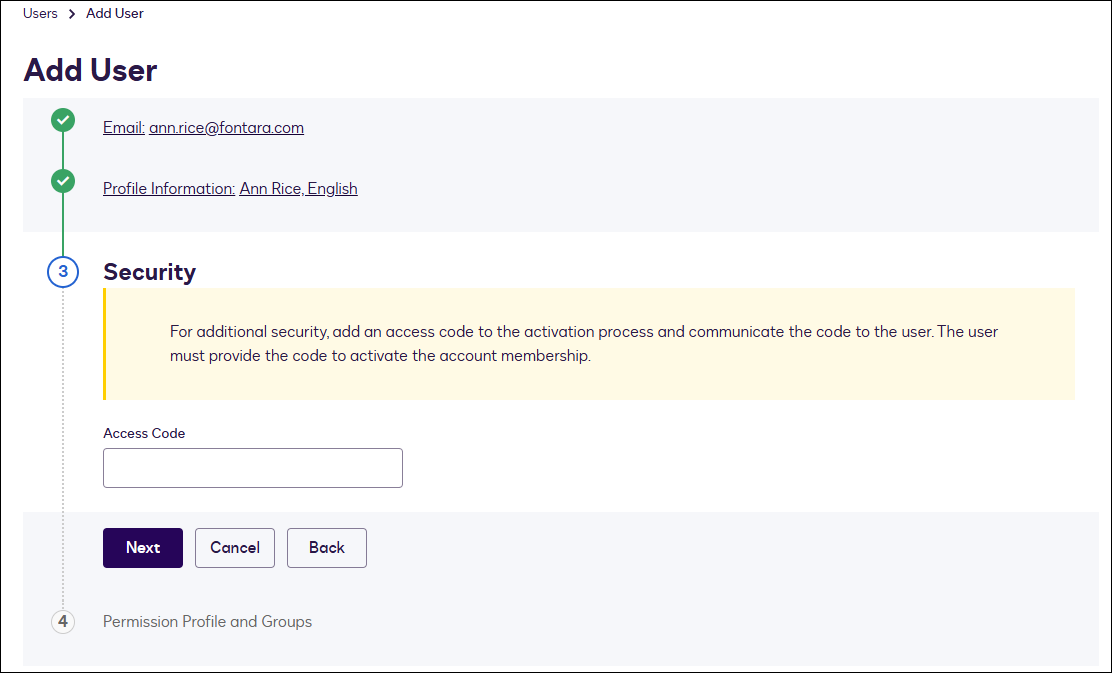The width and height of the screenshot is (1112, 673).
Task: Open the Email step label link
Action: [x=124, y=128]
